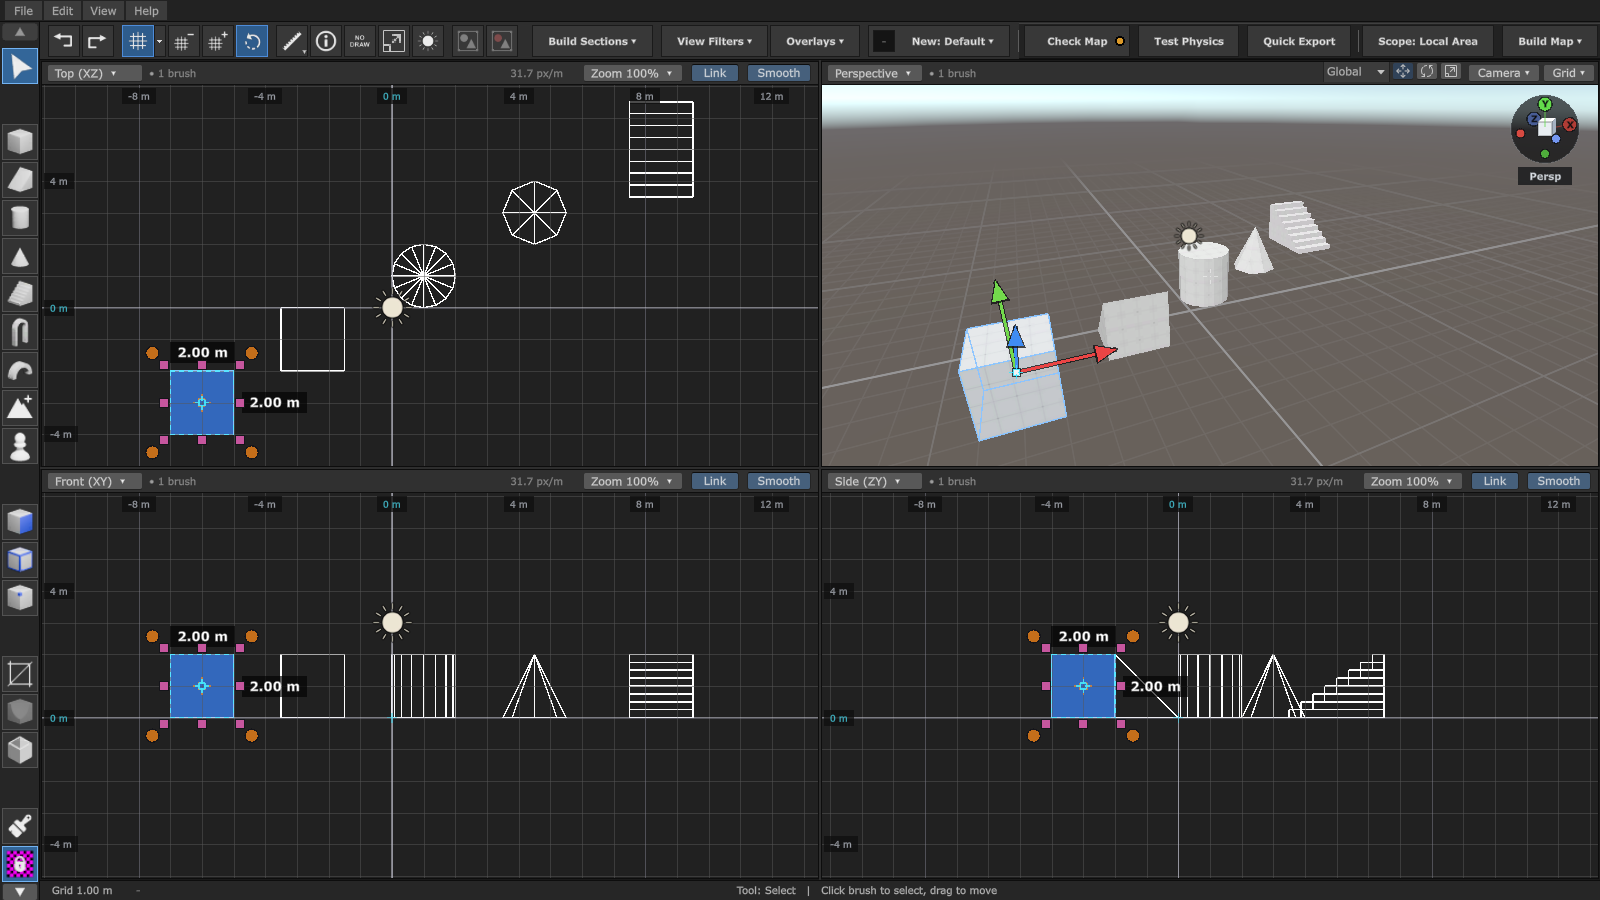Click the undo arrow icon
Screen dimensions: 1600x900
(63, 41)
